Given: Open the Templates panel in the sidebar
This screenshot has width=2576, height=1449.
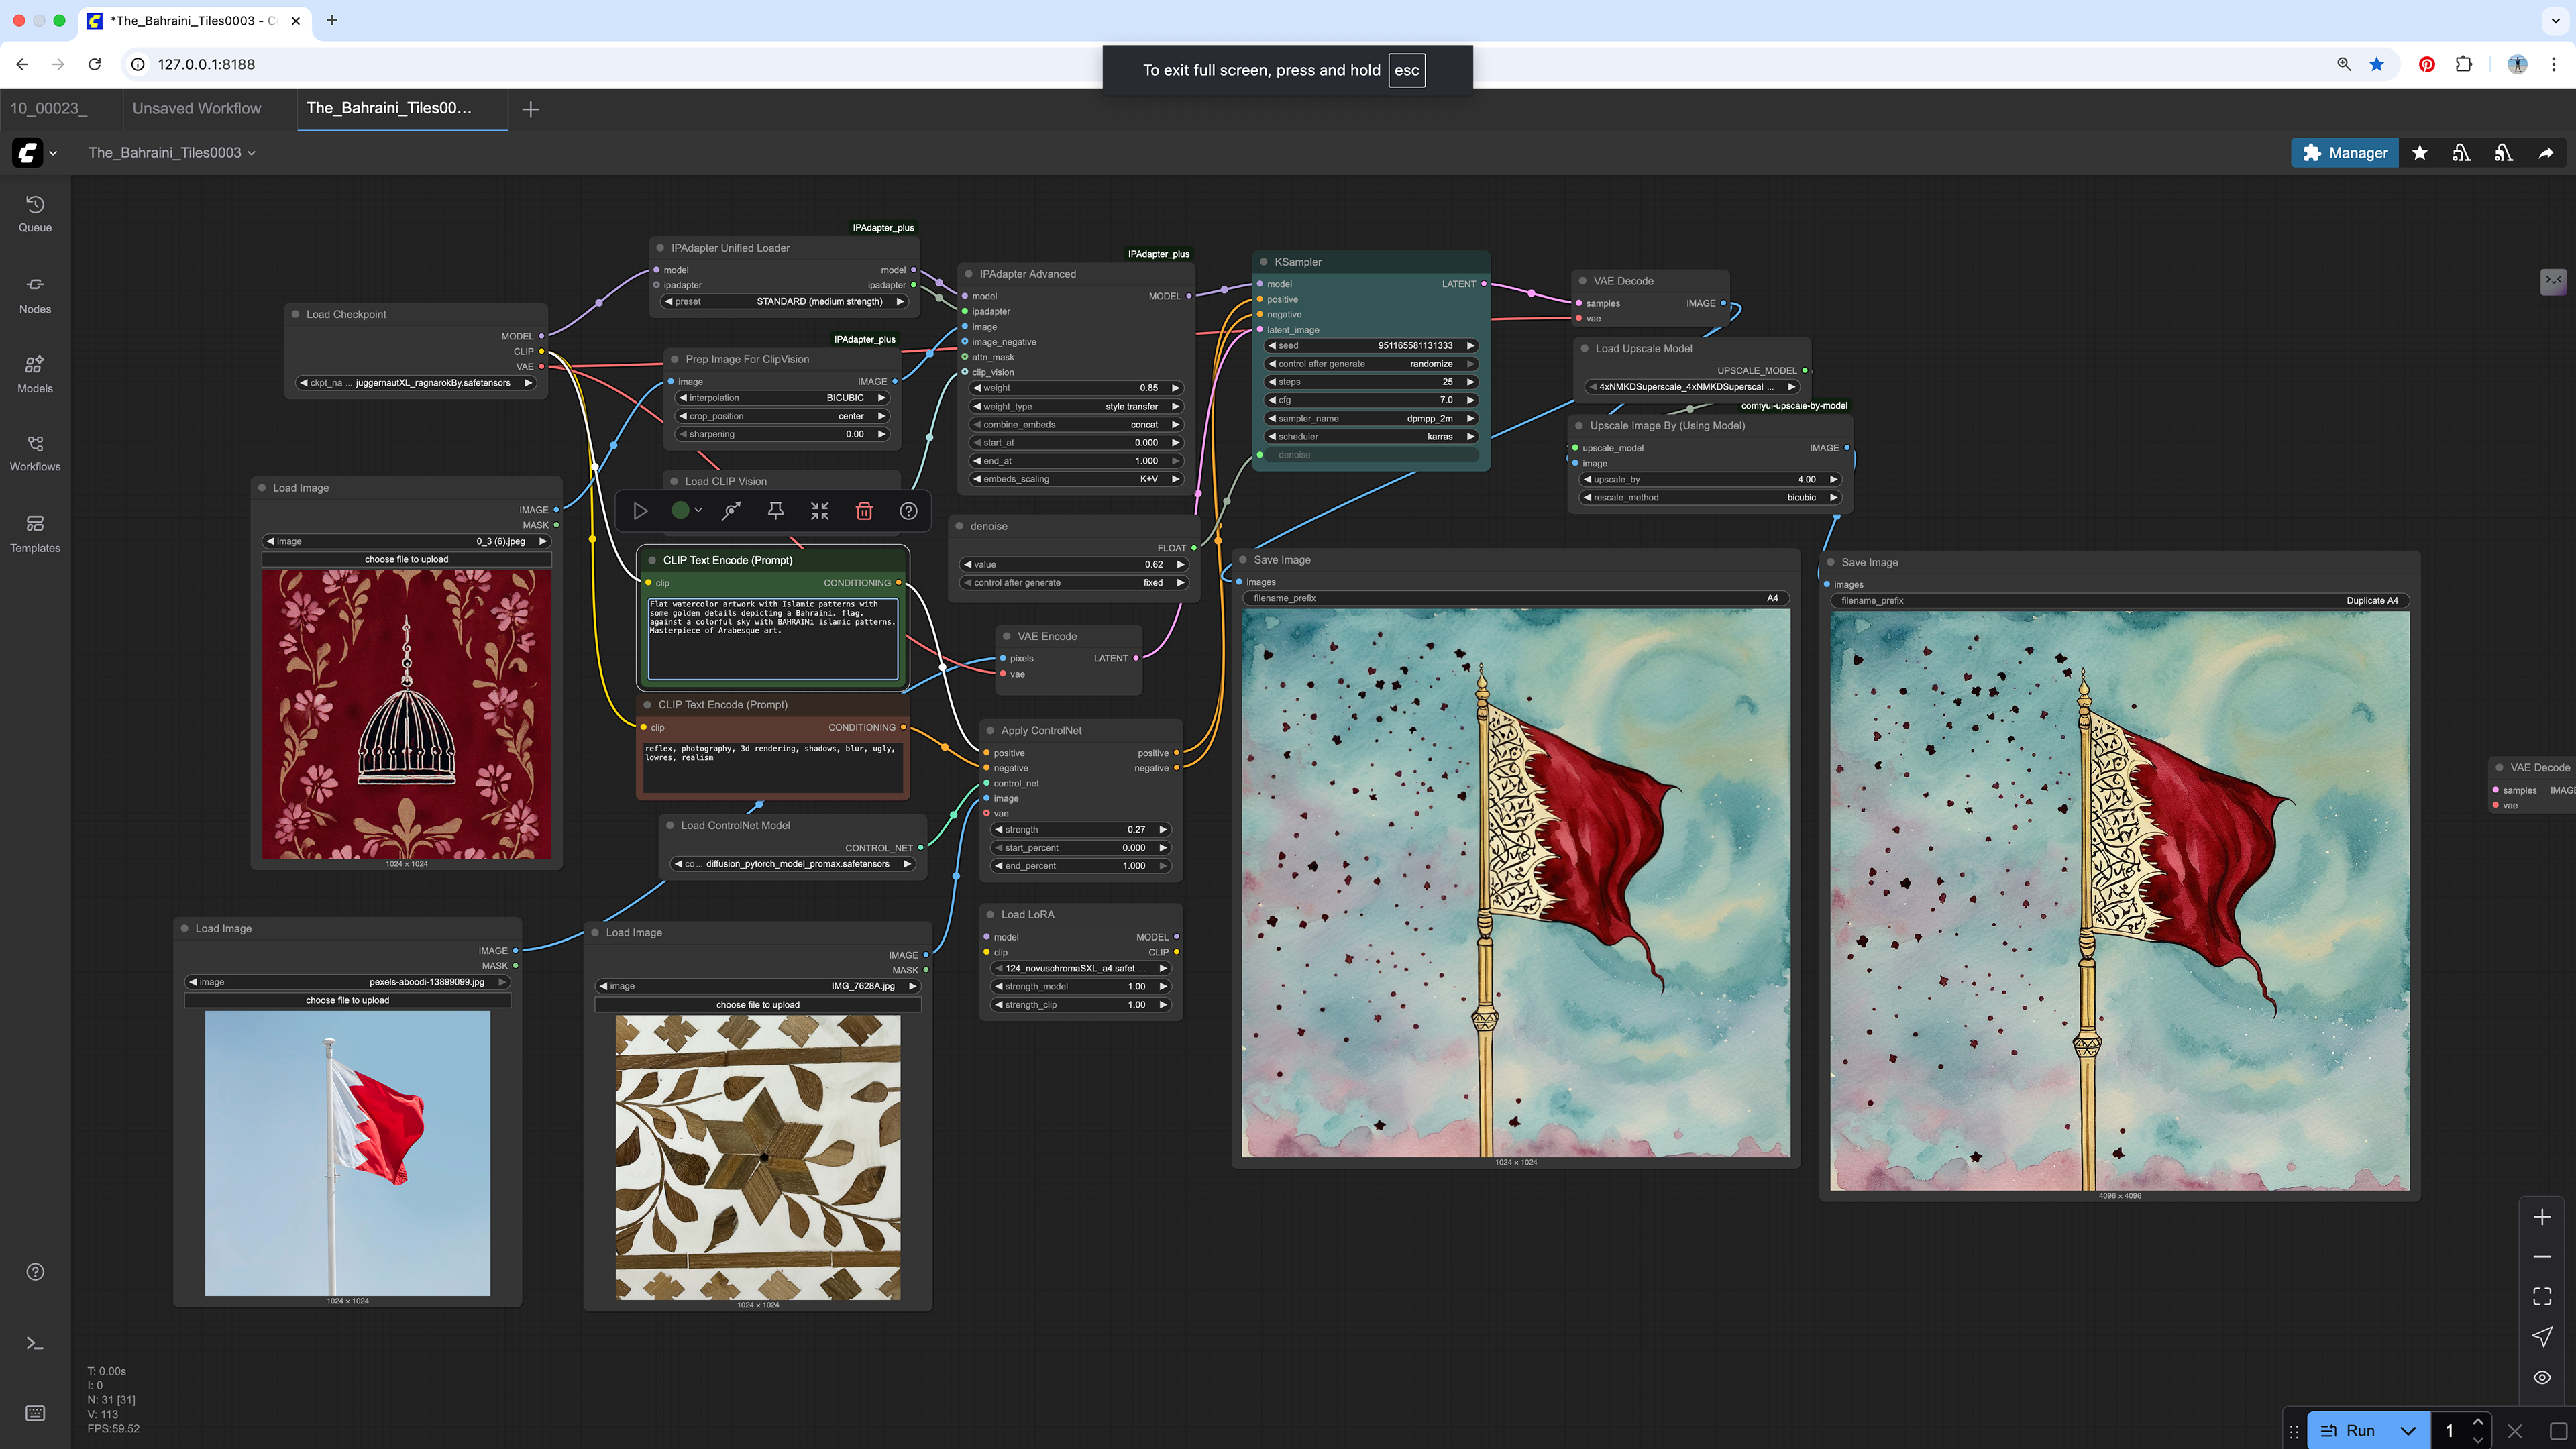Looking at the screenshot, I should coord(35,533).
